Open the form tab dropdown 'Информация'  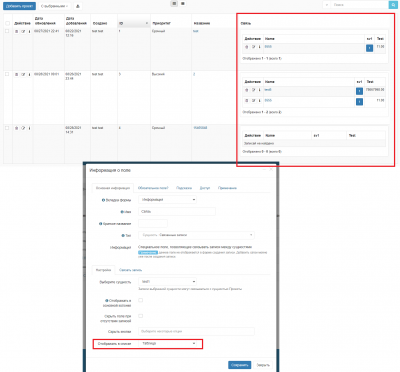click(x=167, y=200)
